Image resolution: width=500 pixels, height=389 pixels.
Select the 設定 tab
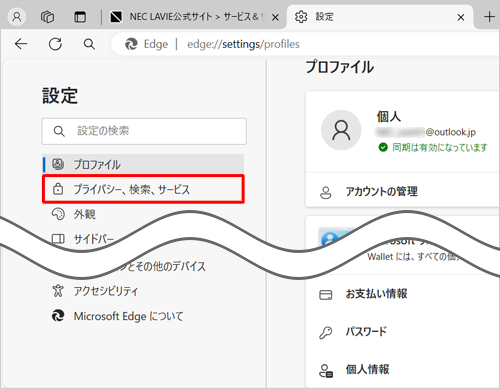379,17
